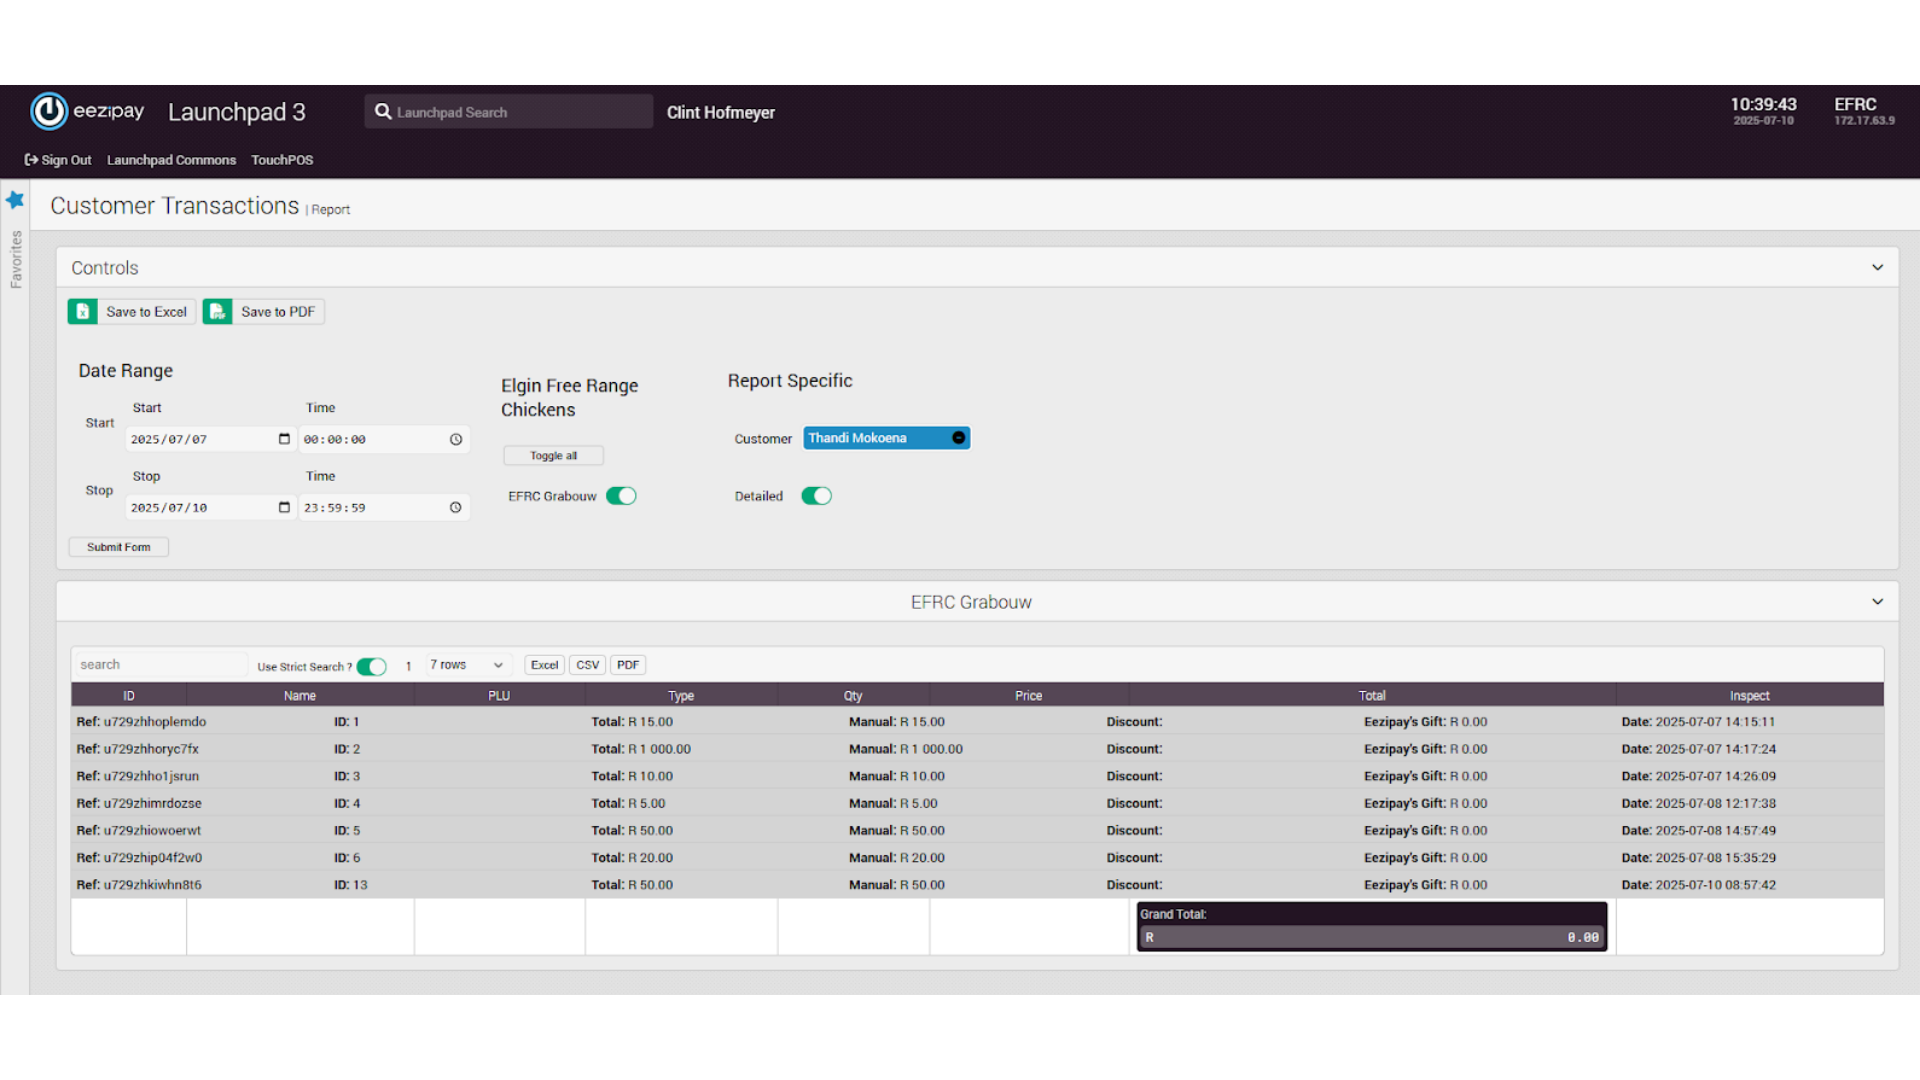Screen dimensions: 1920x1080
Task: Open the Stop date calendar picker icon
Action: (x=284, y=508)
